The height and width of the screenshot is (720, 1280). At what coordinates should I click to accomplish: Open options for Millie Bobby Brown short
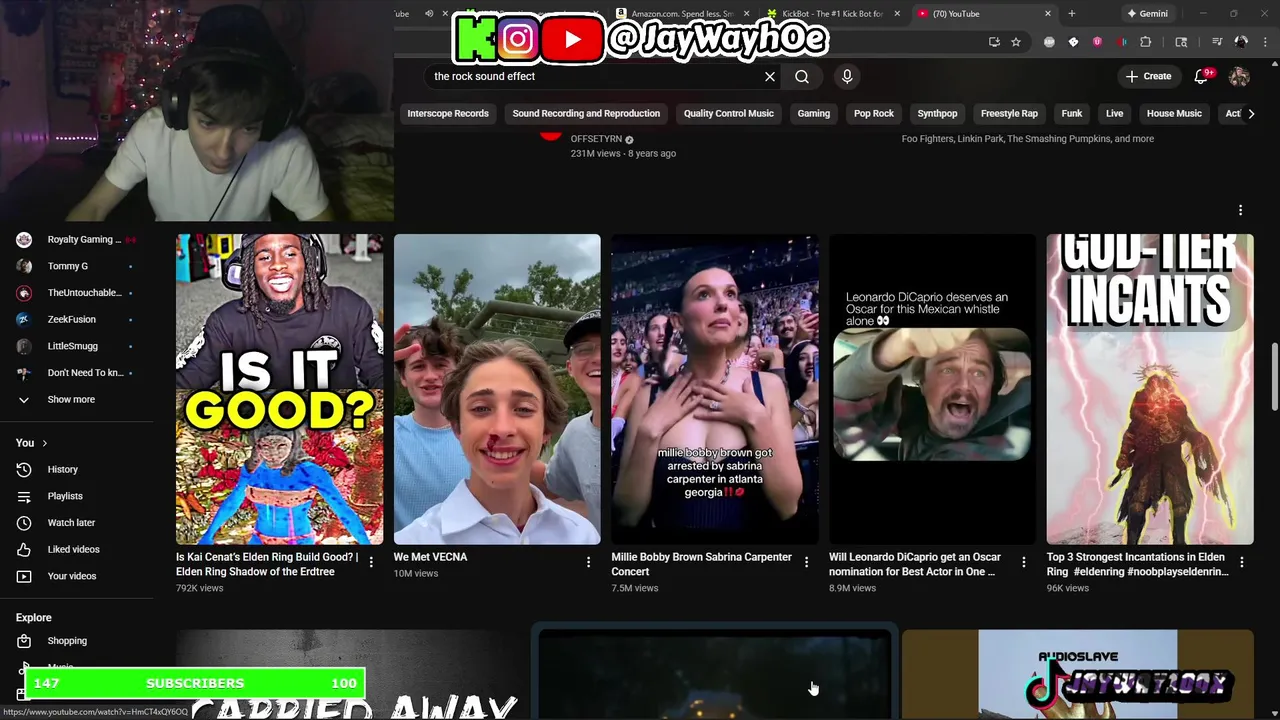[x=806, y=562]
